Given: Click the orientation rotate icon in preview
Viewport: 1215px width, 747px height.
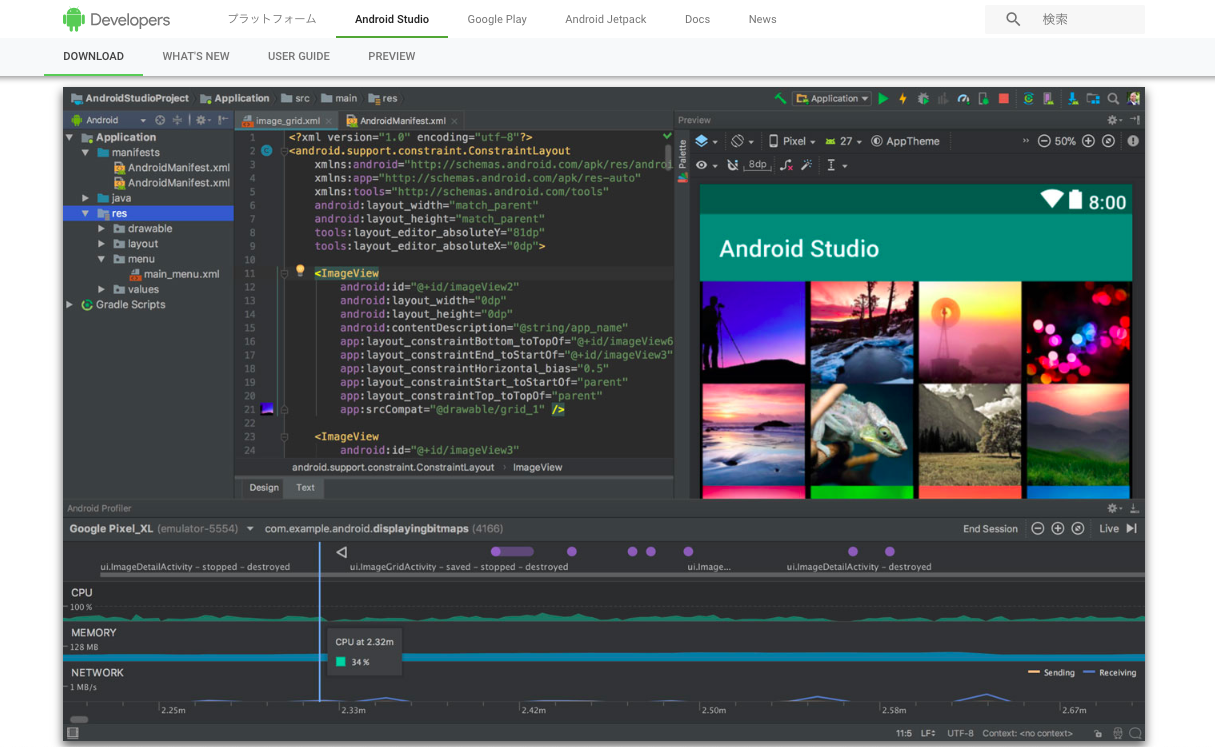Looking at the screenshot, I should 740,141.
